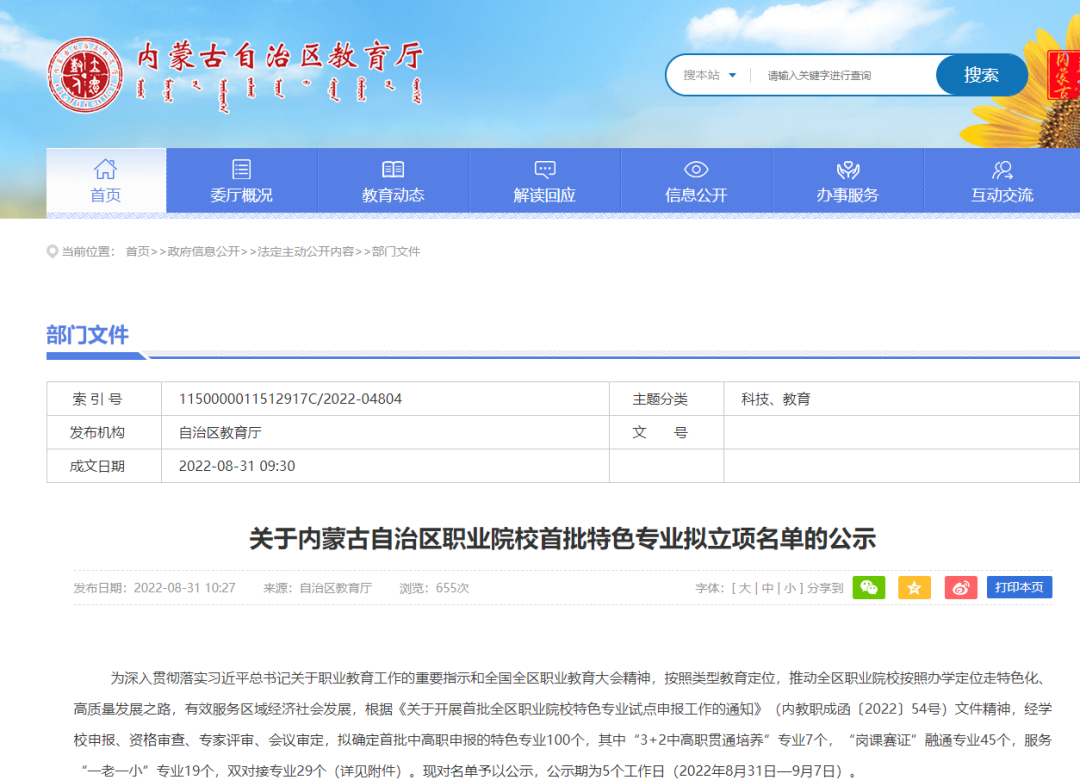Screen dimensions: 1080x780
Task: Open 法定主动公开内容 breadcrumb link
Action: coord(306,252)
